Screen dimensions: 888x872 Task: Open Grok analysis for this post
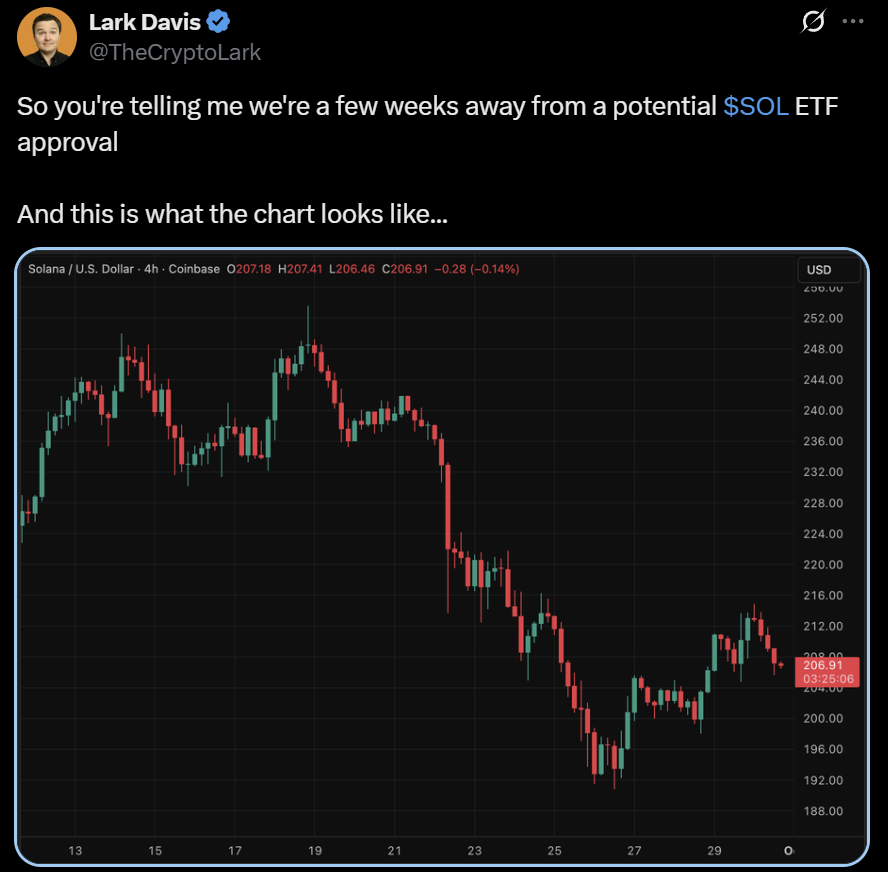point(813,20)
